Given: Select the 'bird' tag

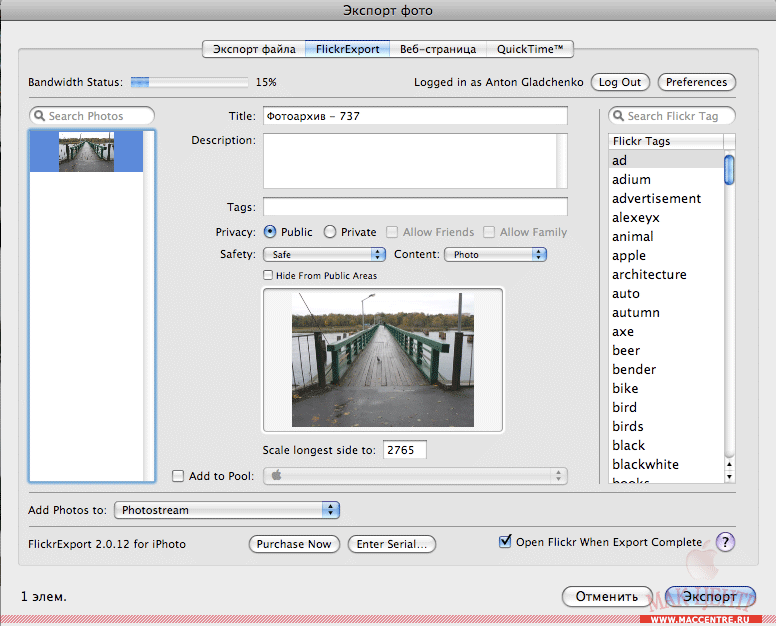Looking at the screenshot, I should (666, 407).
